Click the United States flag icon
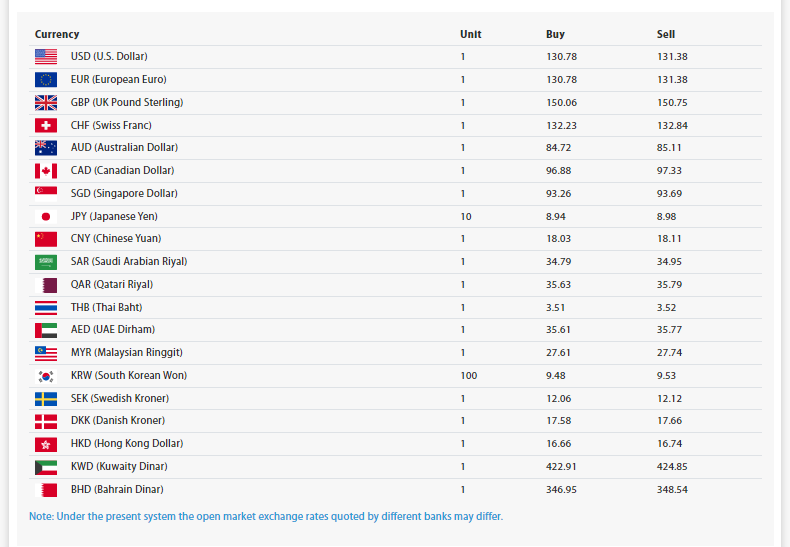Viewport: 790px width, 547px height. click(46, 57)
